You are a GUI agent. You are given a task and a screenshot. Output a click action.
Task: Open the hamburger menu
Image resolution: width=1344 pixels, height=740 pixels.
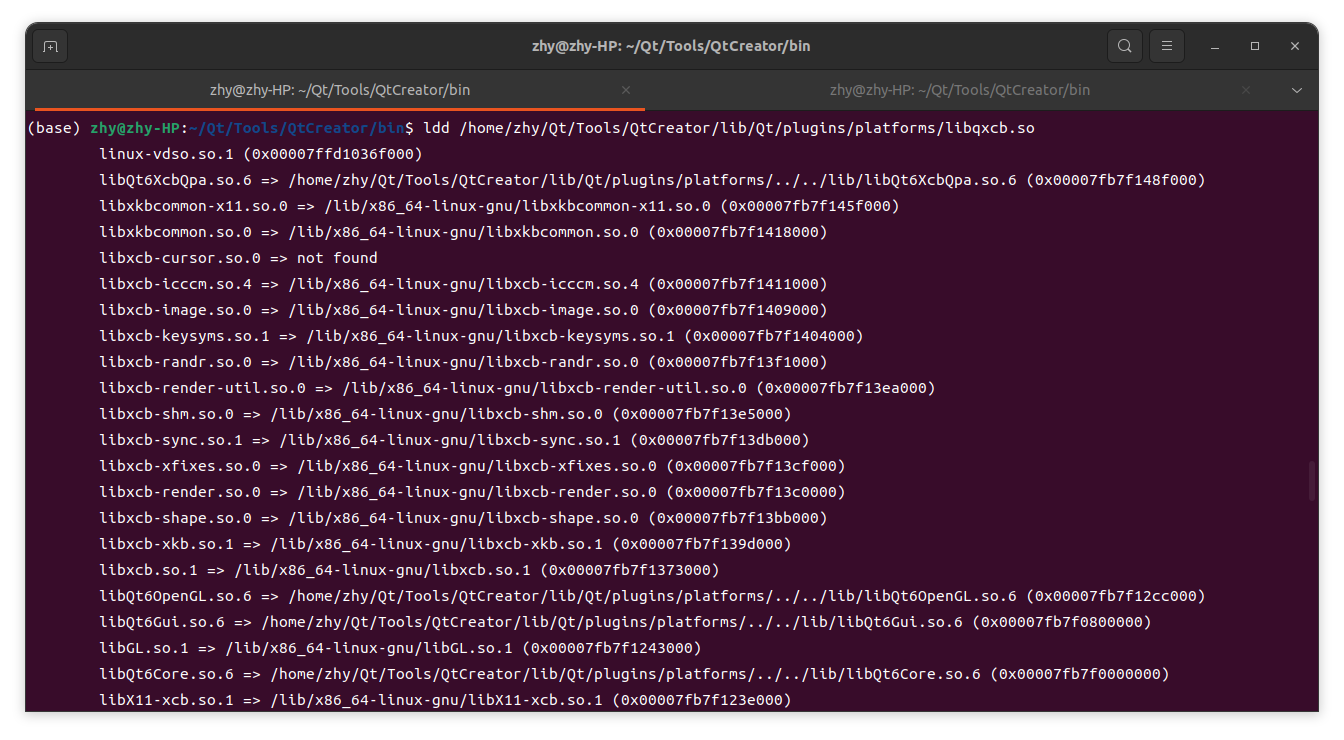[x=1166, y=45]
